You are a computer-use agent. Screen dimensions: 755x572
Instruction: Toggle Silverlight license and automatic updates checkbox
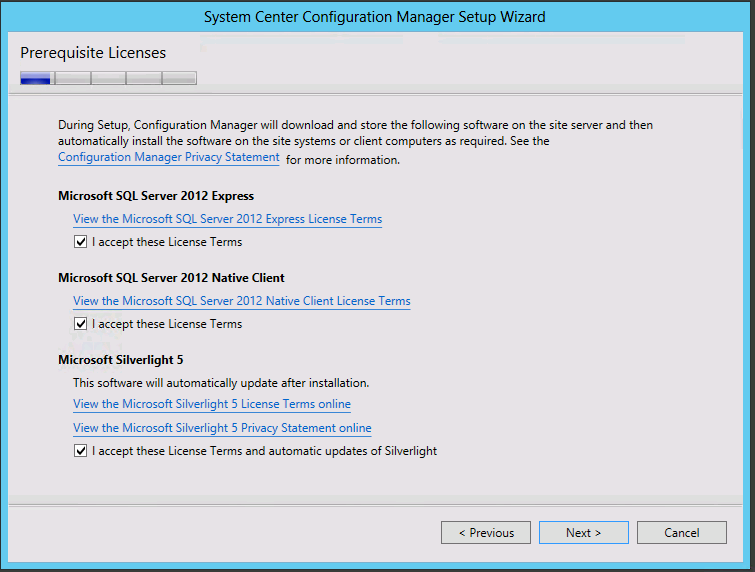point(80,451)
